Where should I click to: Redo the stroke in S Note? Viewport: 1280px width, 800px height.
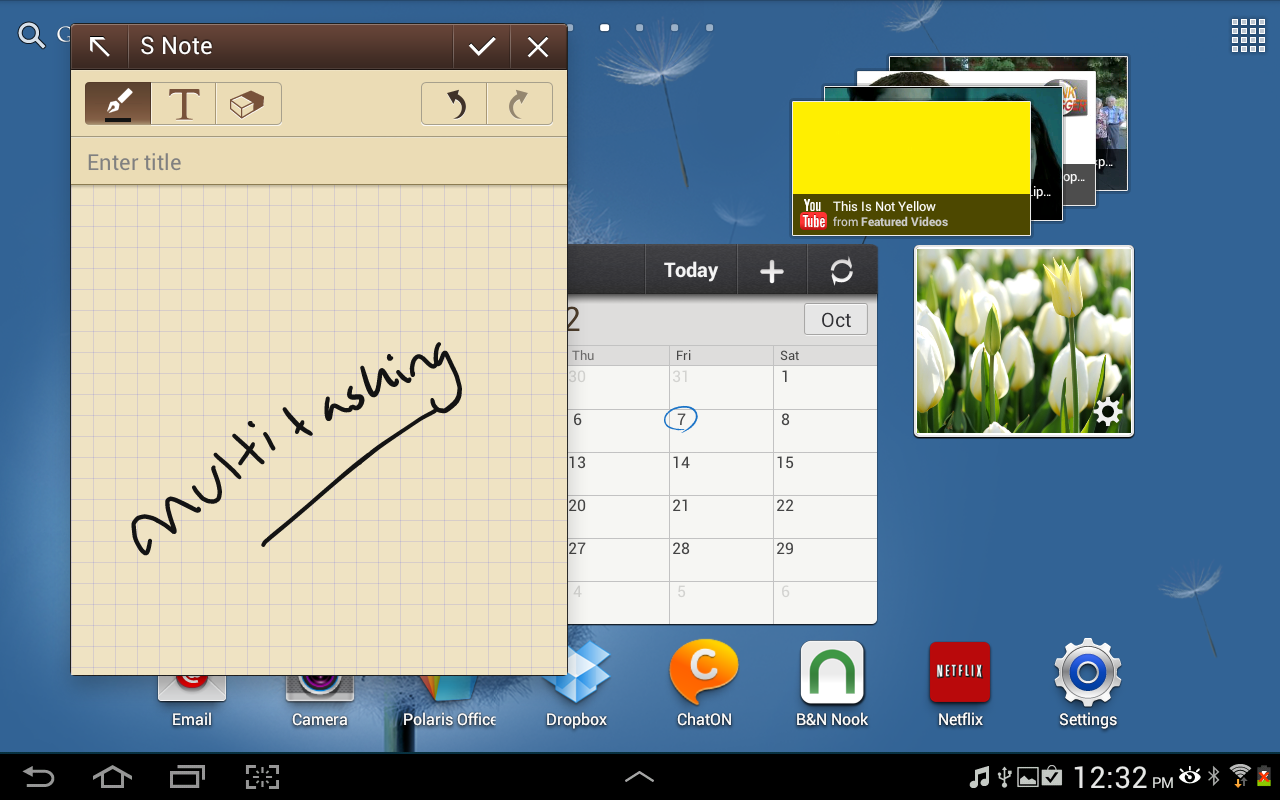click(x=519, y=104)
